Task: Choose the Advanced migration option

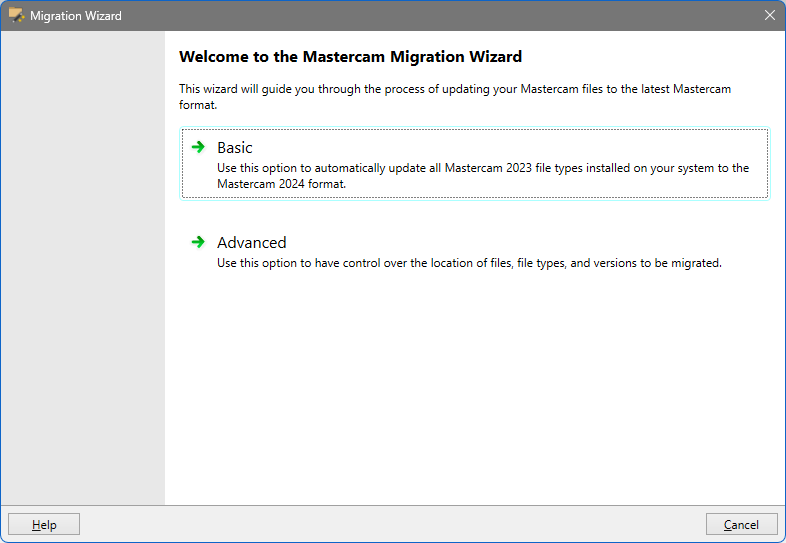Action: (x=474, y=253)
